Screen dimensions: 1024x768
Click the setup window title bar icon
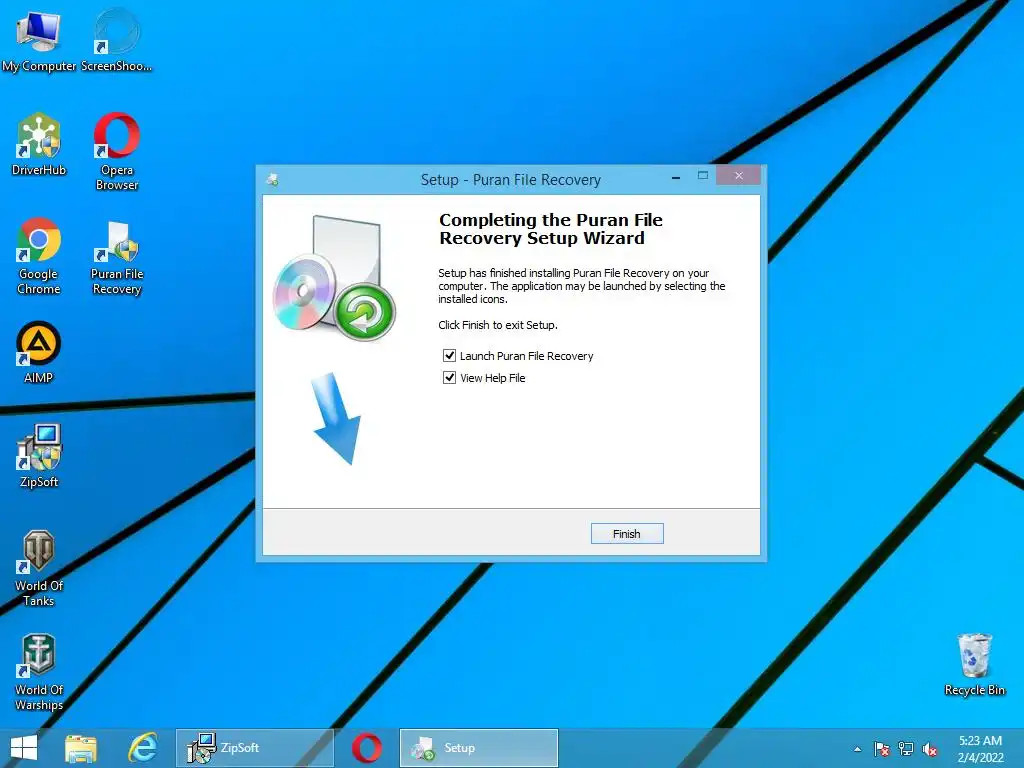(272, 180)
